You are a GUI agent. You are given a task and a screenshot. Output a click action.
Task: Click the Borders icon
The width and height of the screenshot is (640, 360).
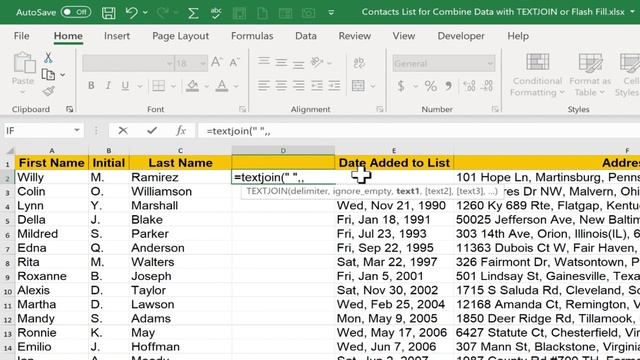click(158, 85)
